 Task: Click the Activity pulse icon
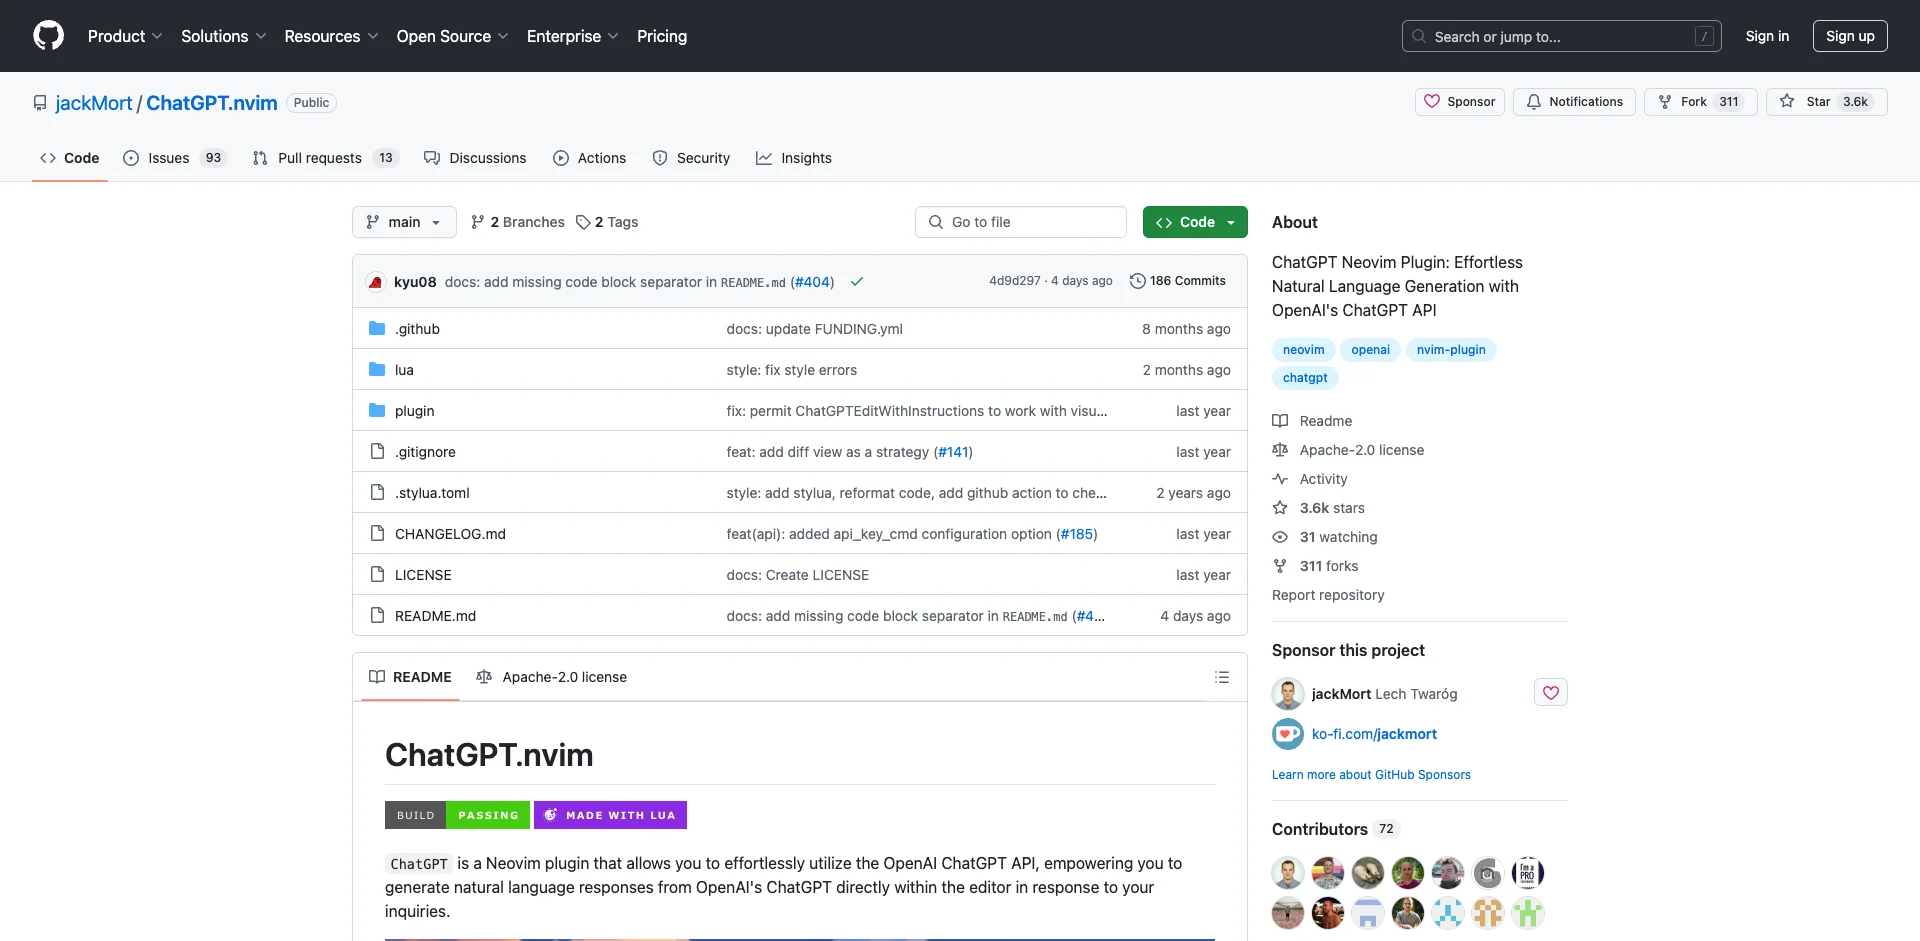1280,479
